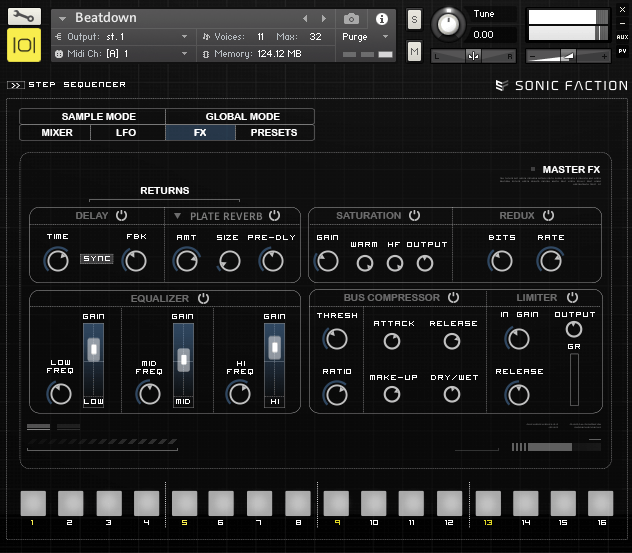
Task: Open the instrument info icon
Action: coord(381,19)
